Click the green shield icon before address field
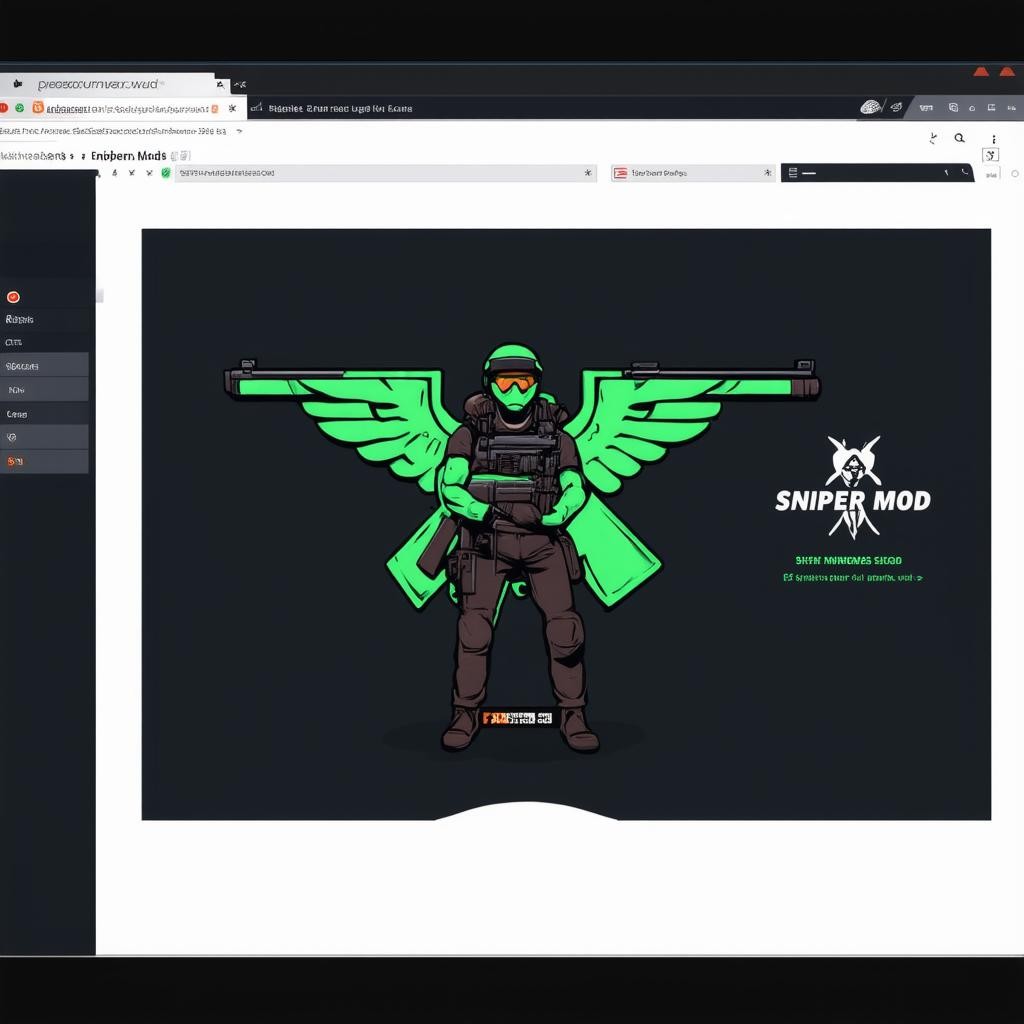Image resolution: width=1024 pixels, height=1024 pixels. 165,173
